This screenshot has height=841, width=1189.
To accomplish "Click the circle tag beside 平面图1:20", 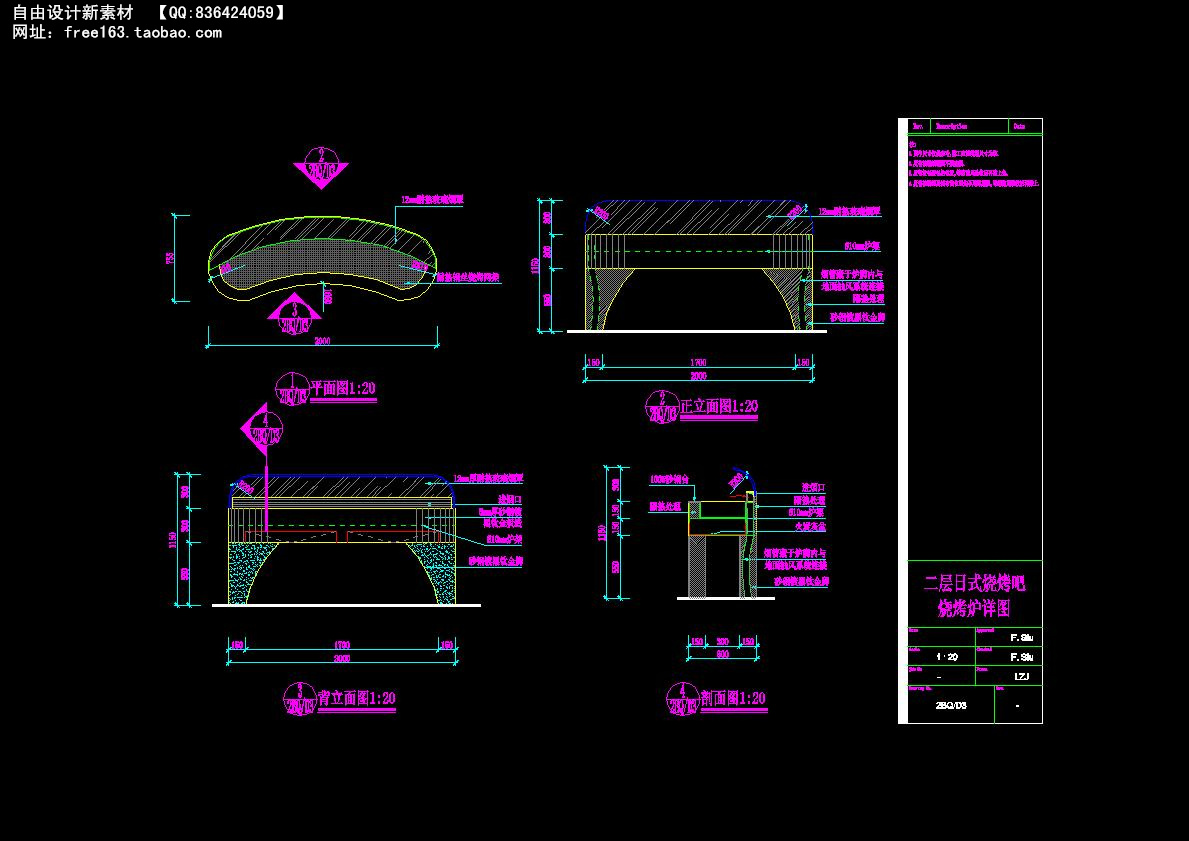I will [x=292, y=389].
